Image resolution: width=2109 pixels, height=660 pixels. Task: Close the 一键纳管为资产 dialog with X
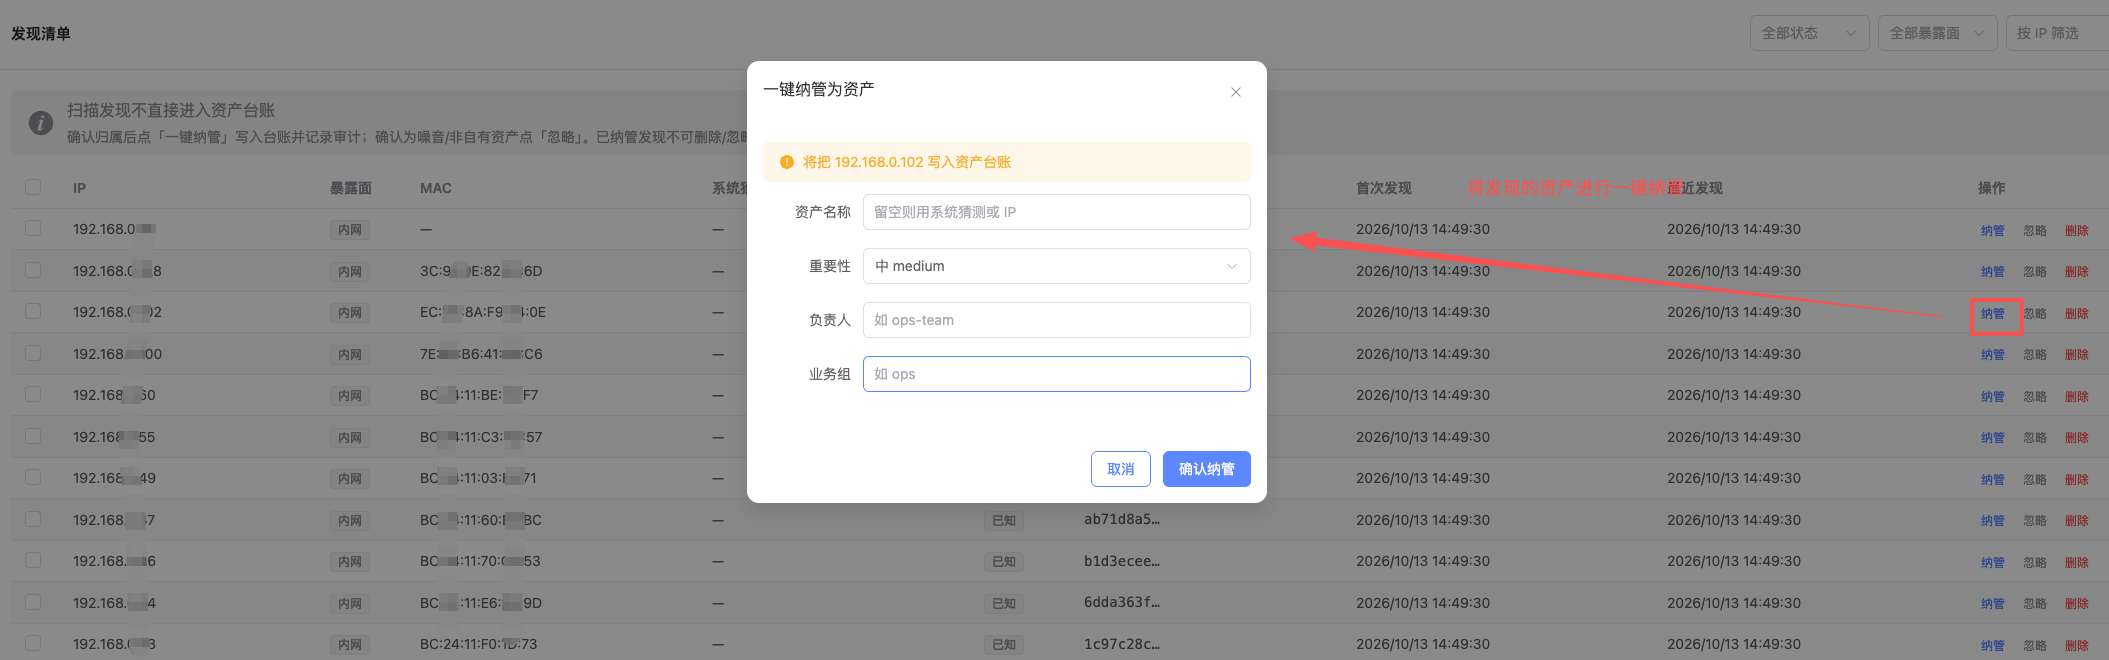coord(1236,92)
